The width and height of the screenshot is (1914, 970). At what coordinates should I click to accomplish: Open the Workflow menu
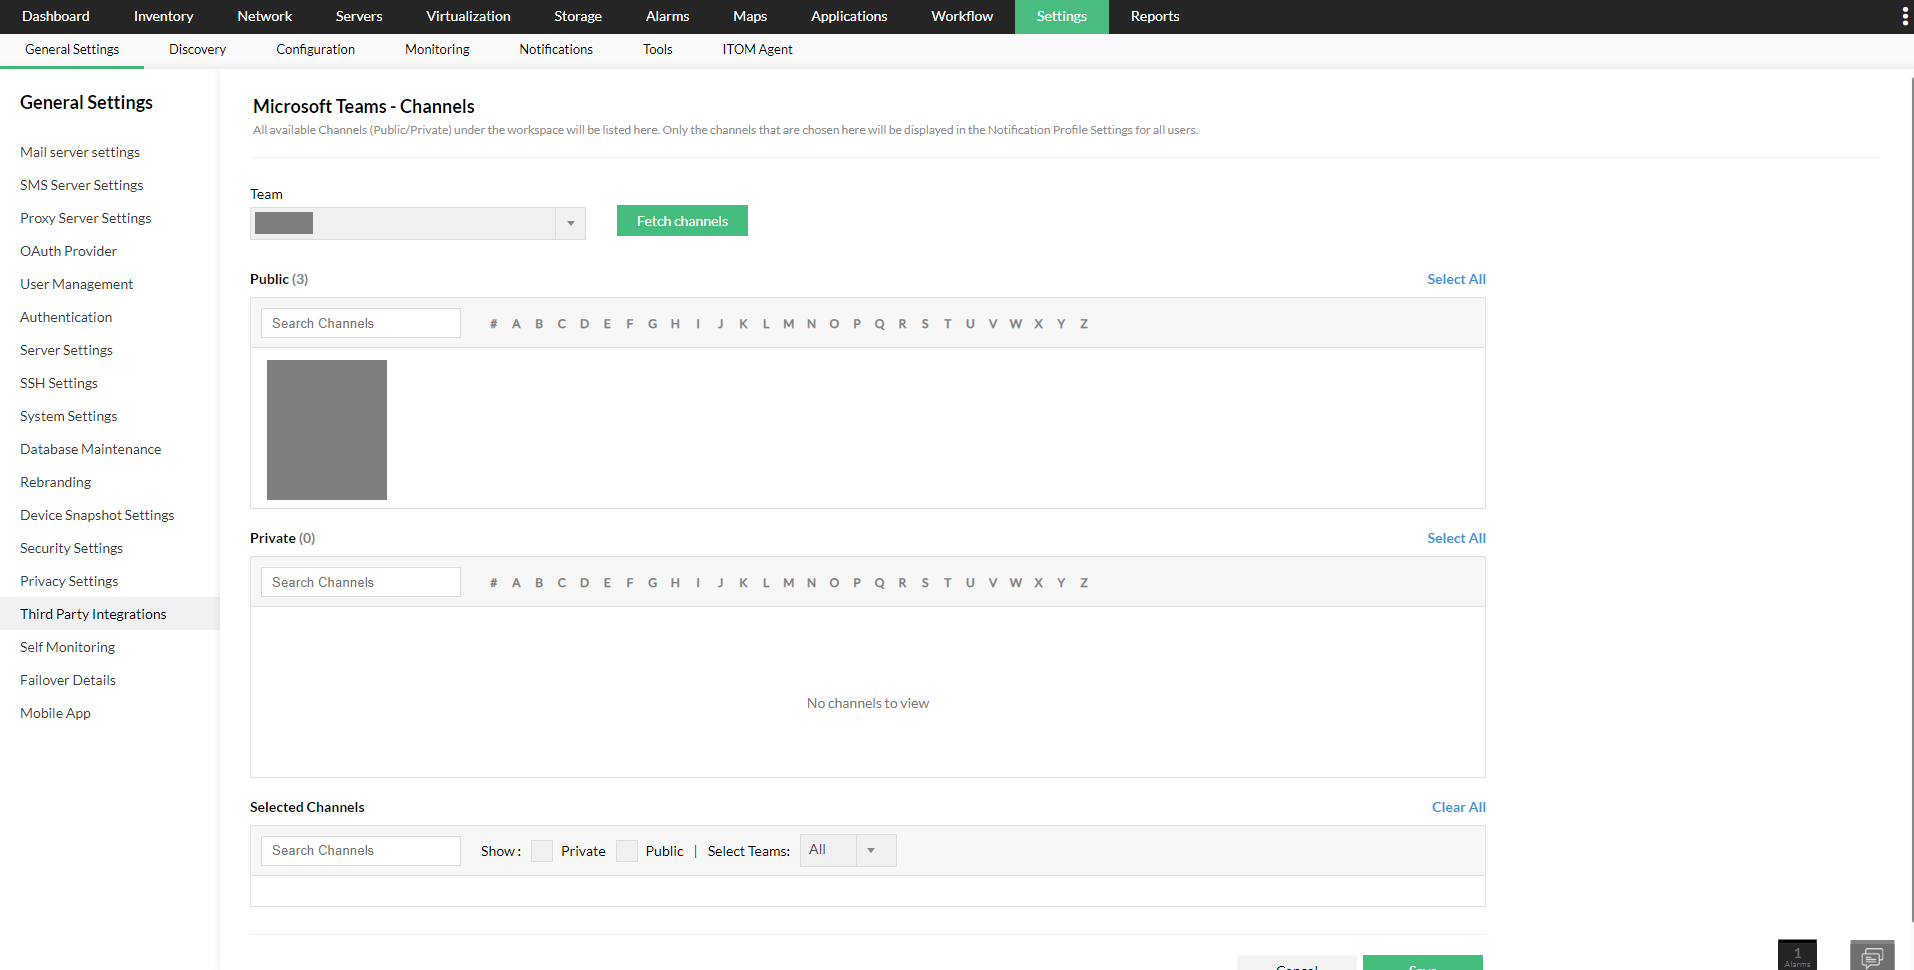click(962, 16)
